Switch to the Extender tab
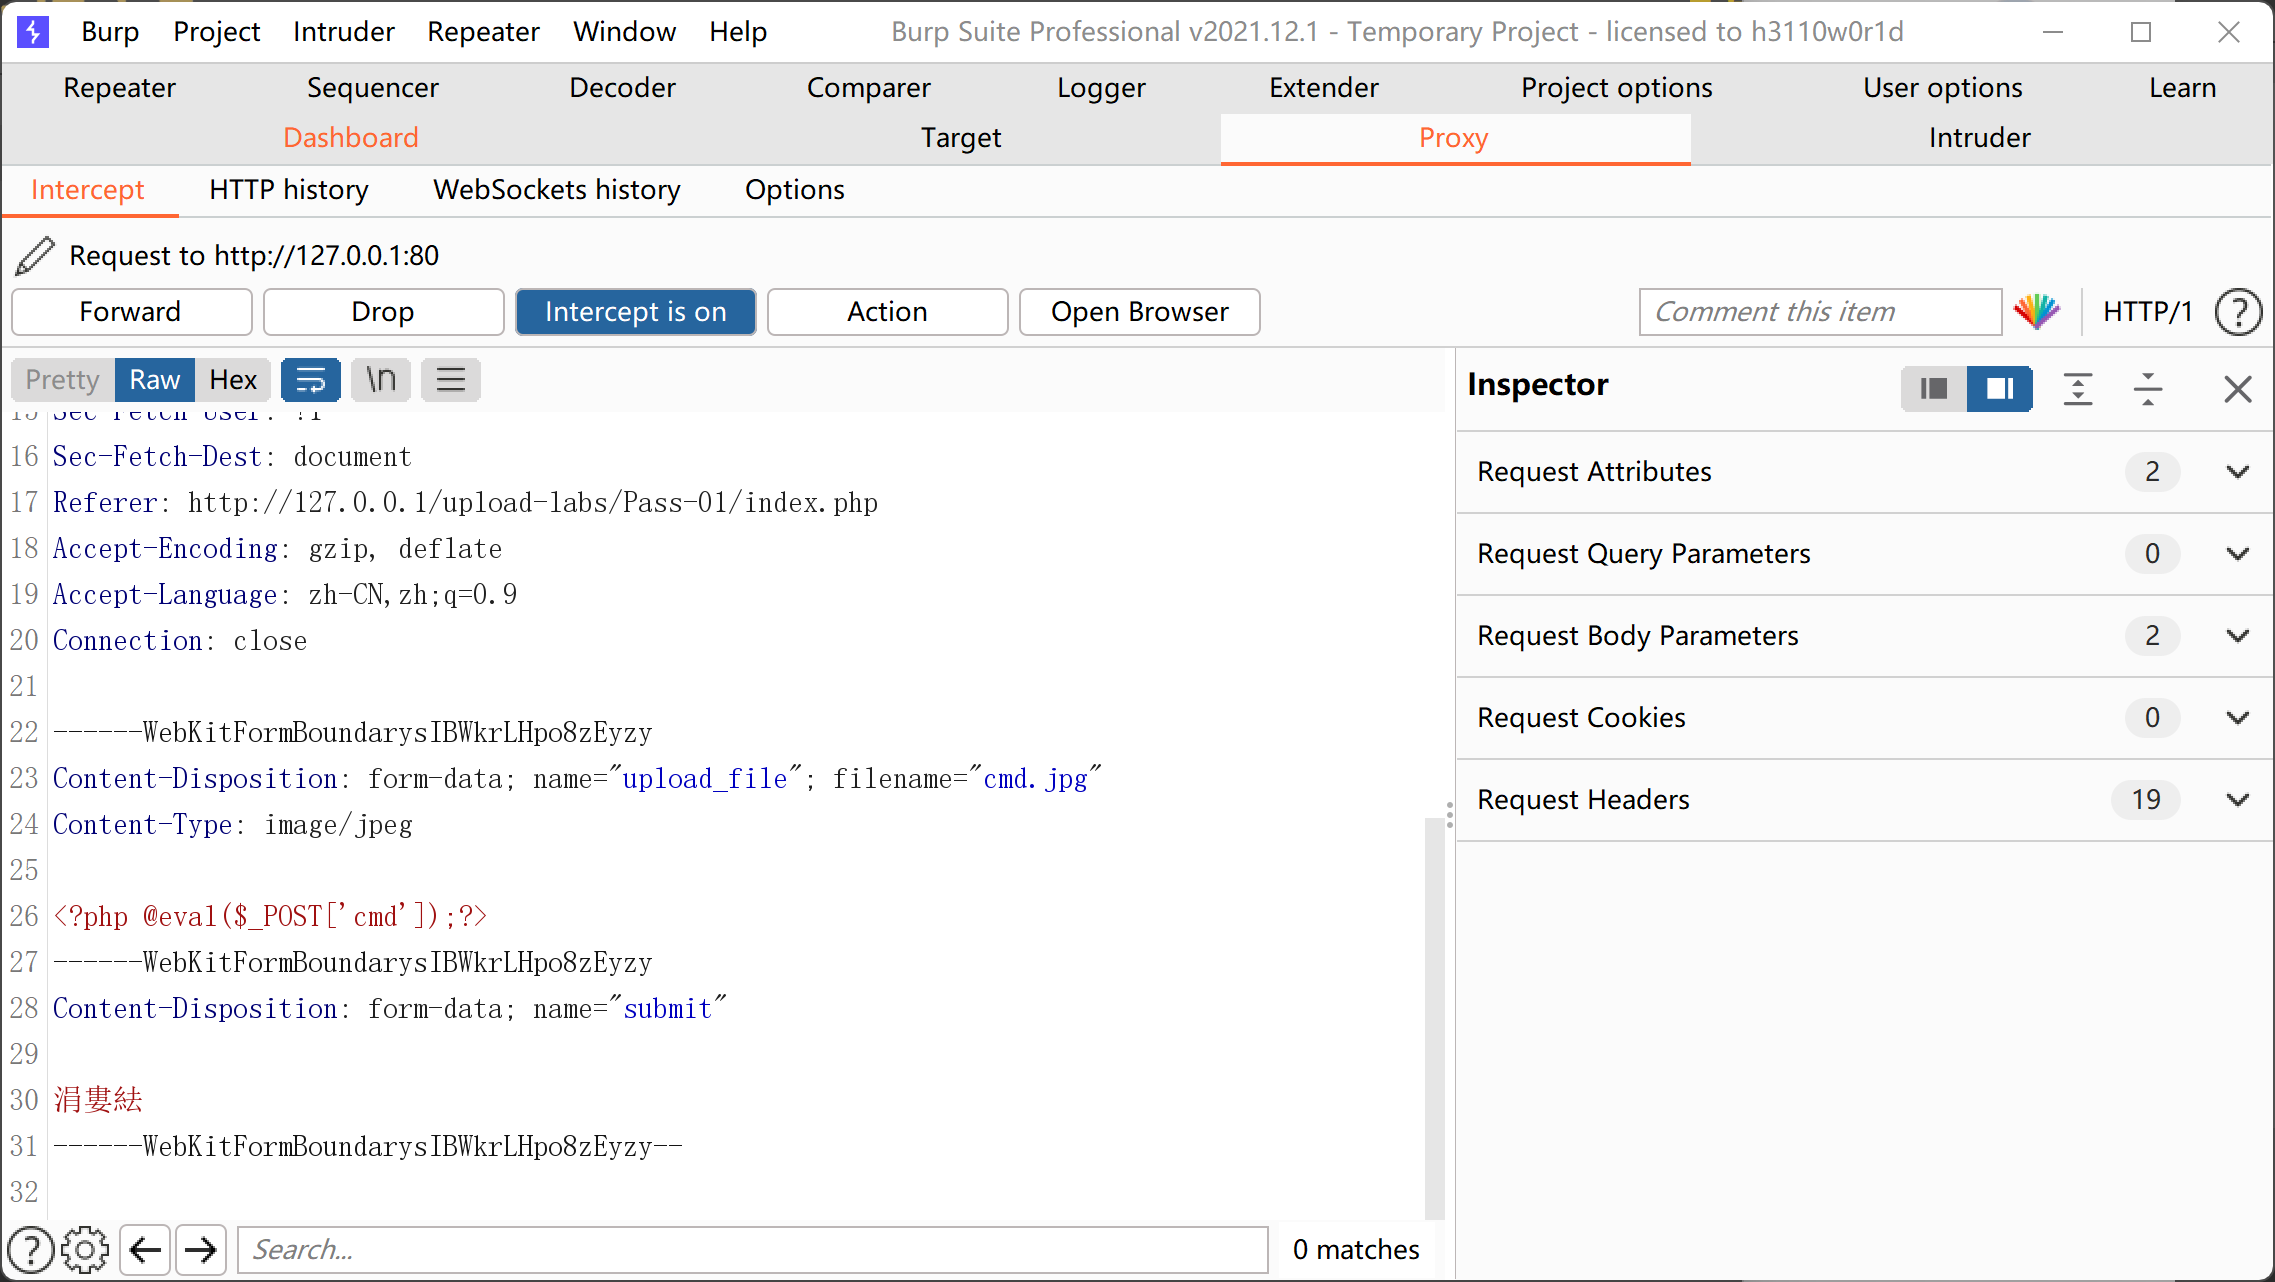2275x1282 pixels. click(x=1324, y=88)
